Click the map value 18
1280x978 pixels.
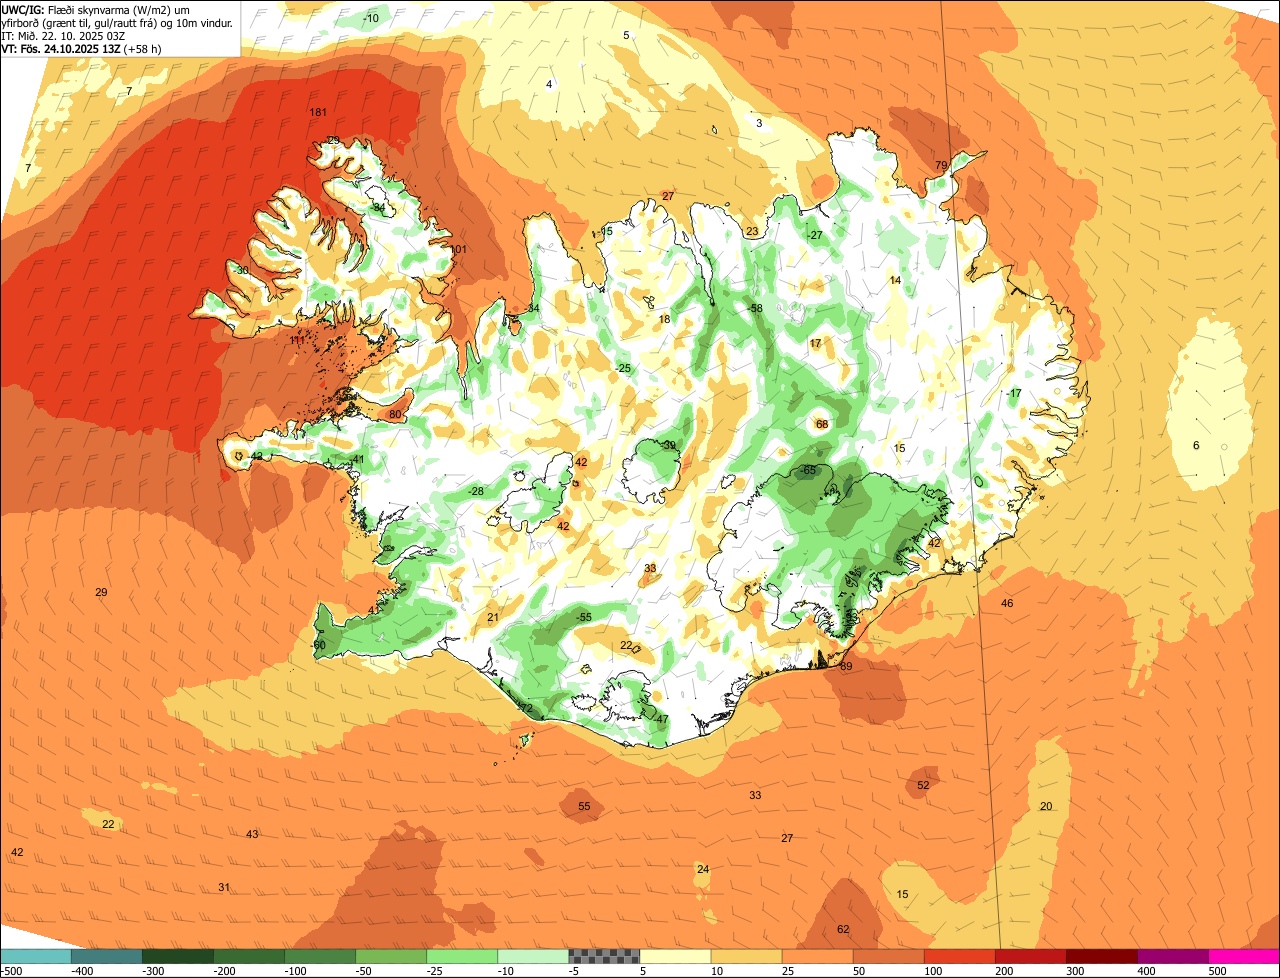[x=664, y=319]
